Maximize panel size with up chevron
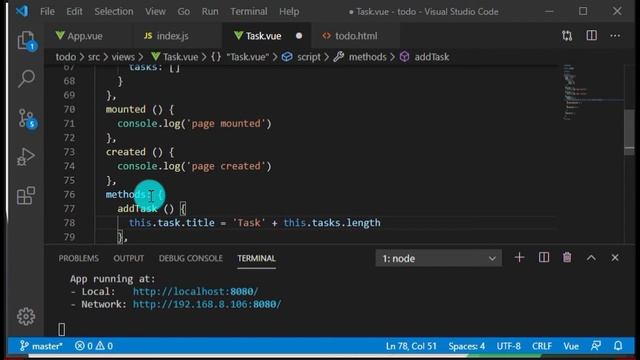The width and height of the screenshot is (640, 360). [x=591, y=258]
